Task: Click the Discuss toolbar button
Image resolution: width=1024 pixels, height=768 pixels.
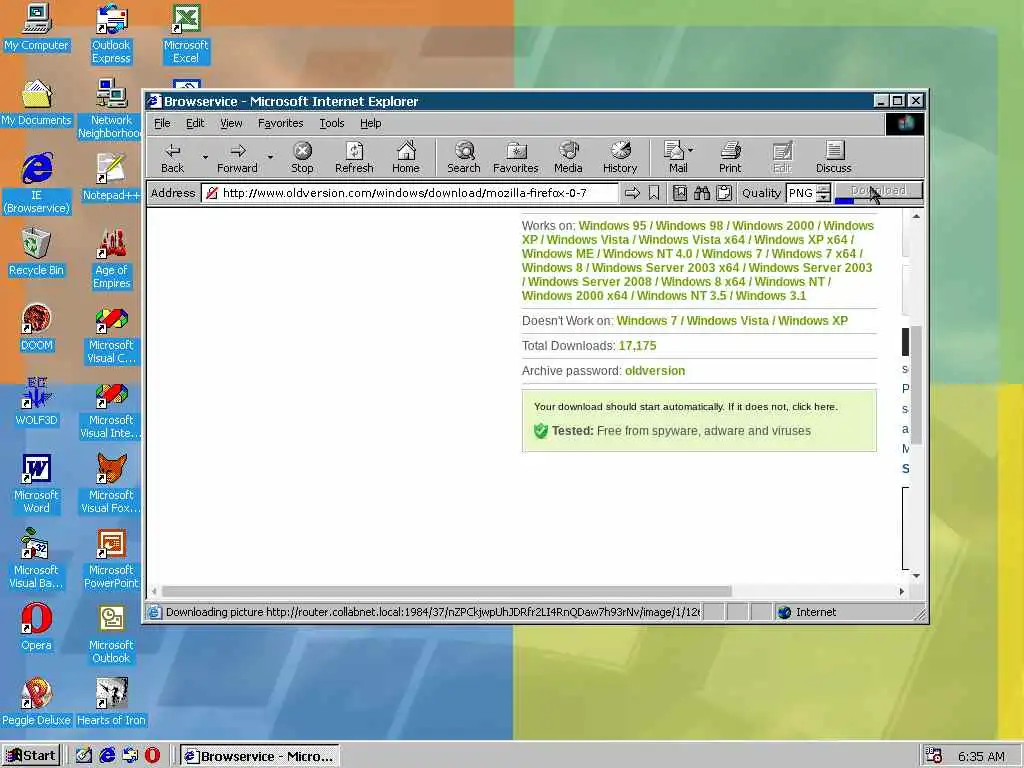Action: [x=833, y=157]
